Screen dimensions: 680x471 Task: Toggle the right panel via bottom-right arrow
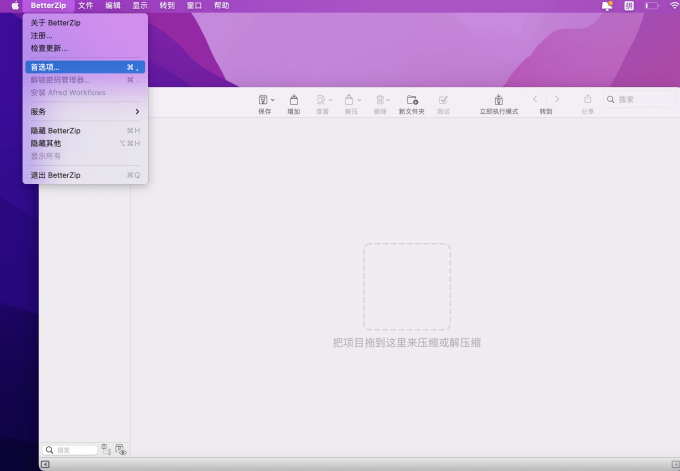pos(675,464)
